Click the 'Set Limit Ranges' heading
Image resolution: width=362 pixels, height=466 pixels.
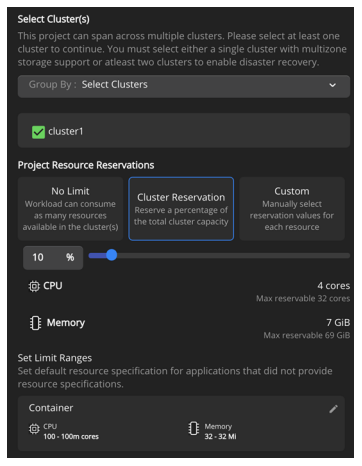coord(55,358)
